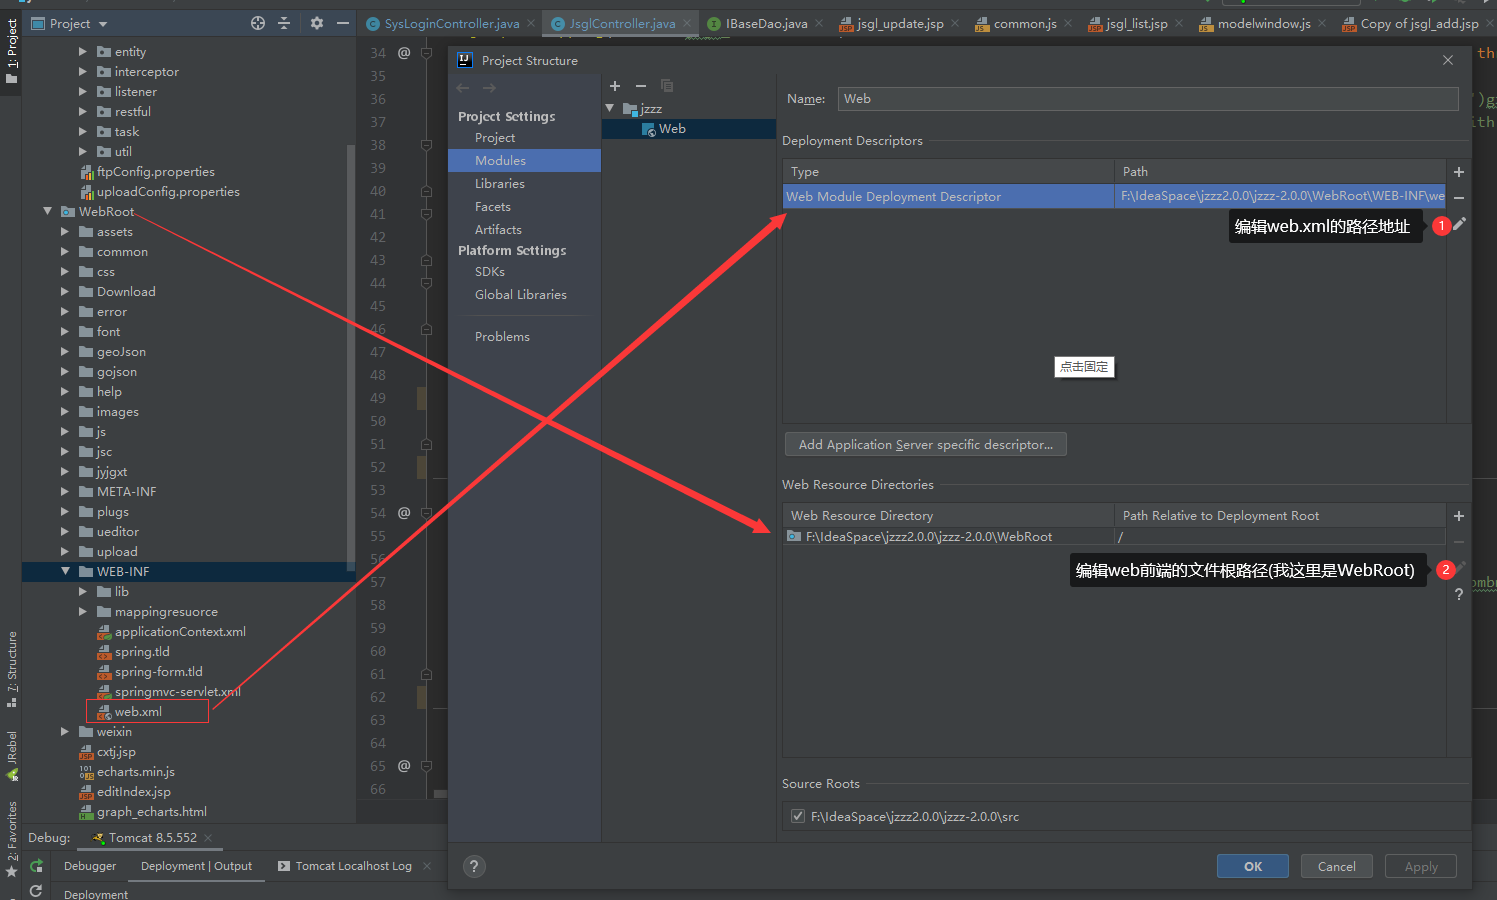This screenshot has height=900, width=1497.
Task: Select the Debugger tab
Action: pos(90,866)
